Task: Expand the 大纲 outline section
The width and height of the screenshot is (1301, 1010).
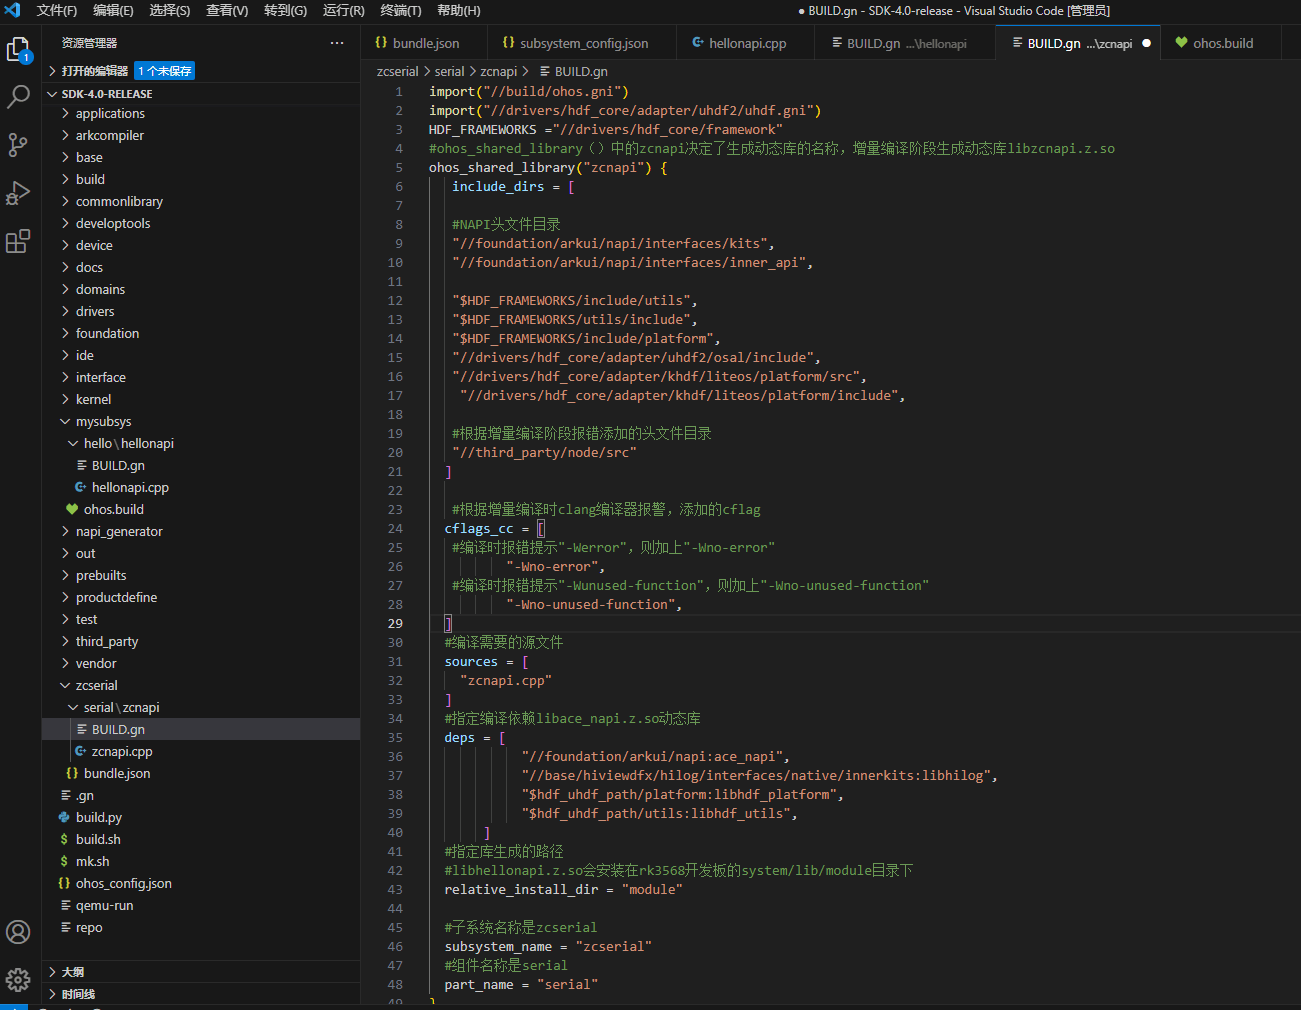Action: pyautogui.click(x=200, y=972)
